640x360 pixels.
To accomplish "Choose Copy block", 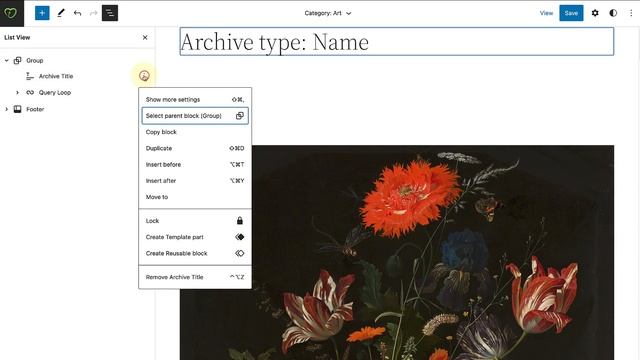I will [x=195, y=132].
